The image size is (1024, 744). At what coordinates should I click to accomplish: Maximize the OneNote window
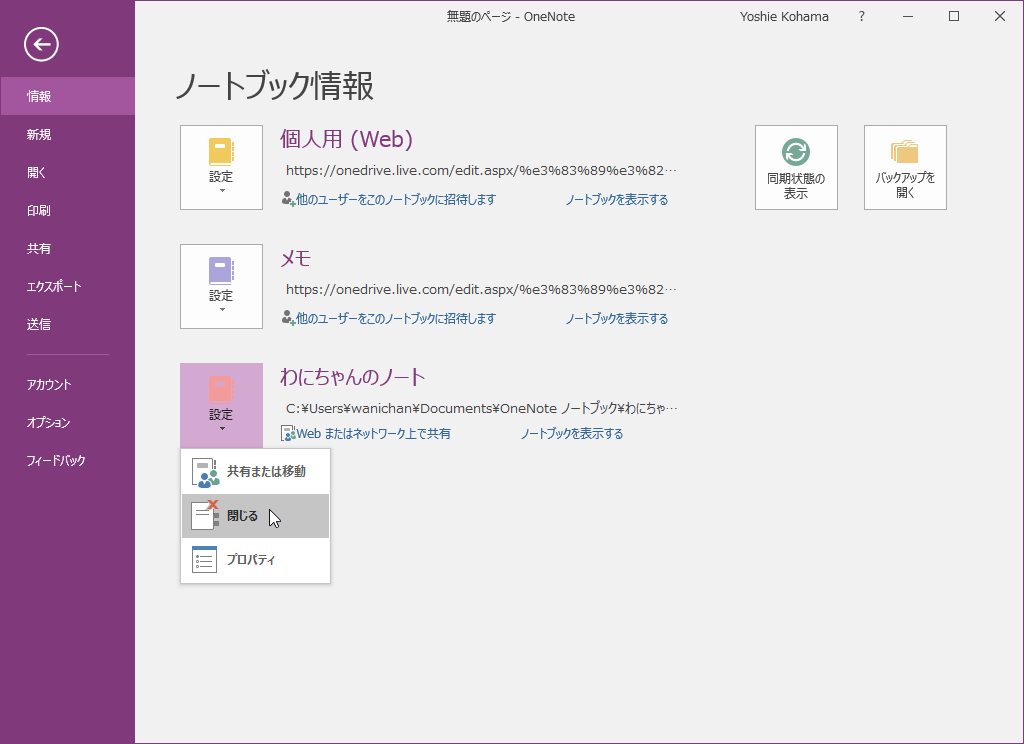pyautogui.click(x=954, y=17)
